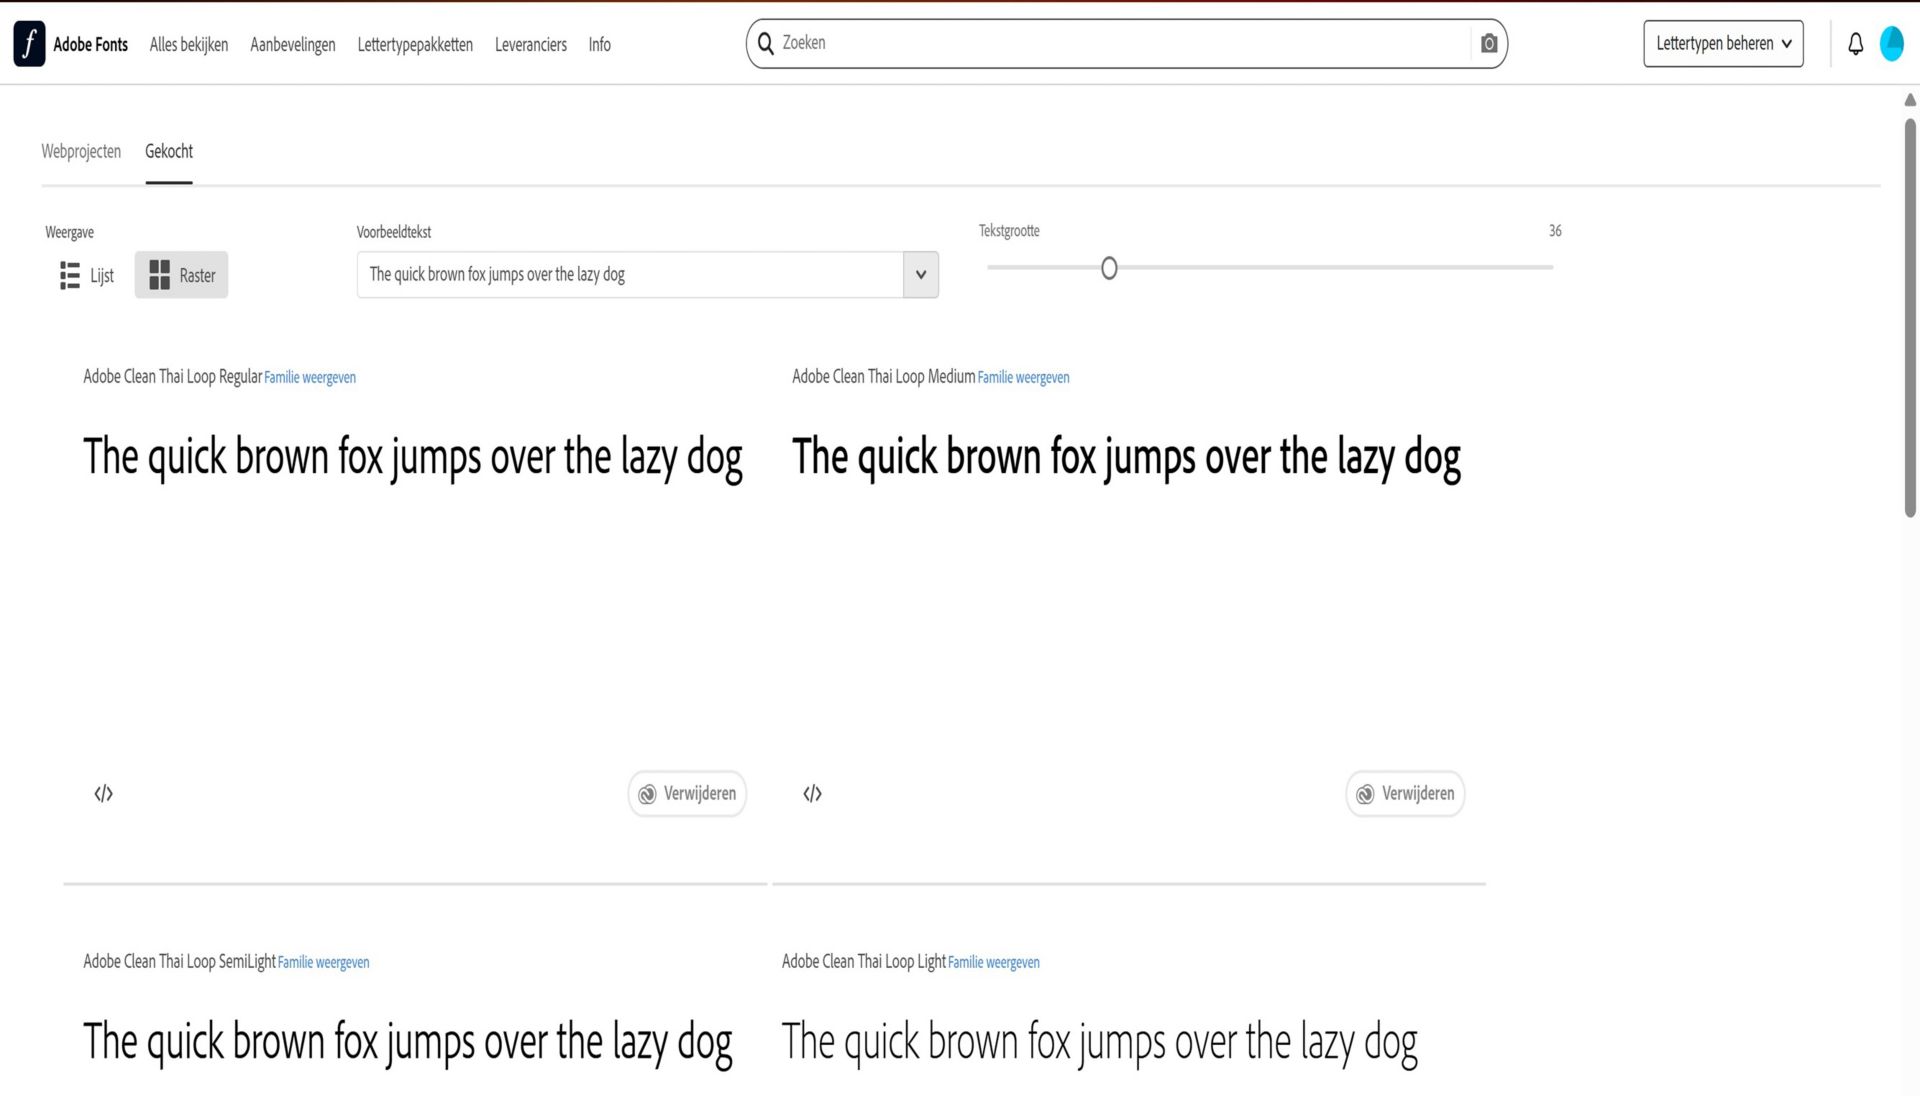Image resolution: width=1920 pixels, height=1096 pixels.
Task: Switch to Raster grid view
Action: click(x=181, y=275)
